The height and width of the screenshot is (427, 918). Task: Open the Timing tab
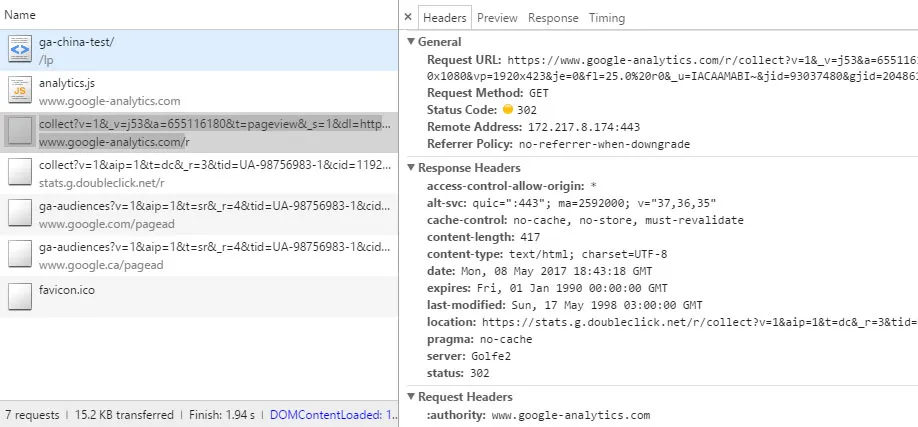[x=607, y=18]
